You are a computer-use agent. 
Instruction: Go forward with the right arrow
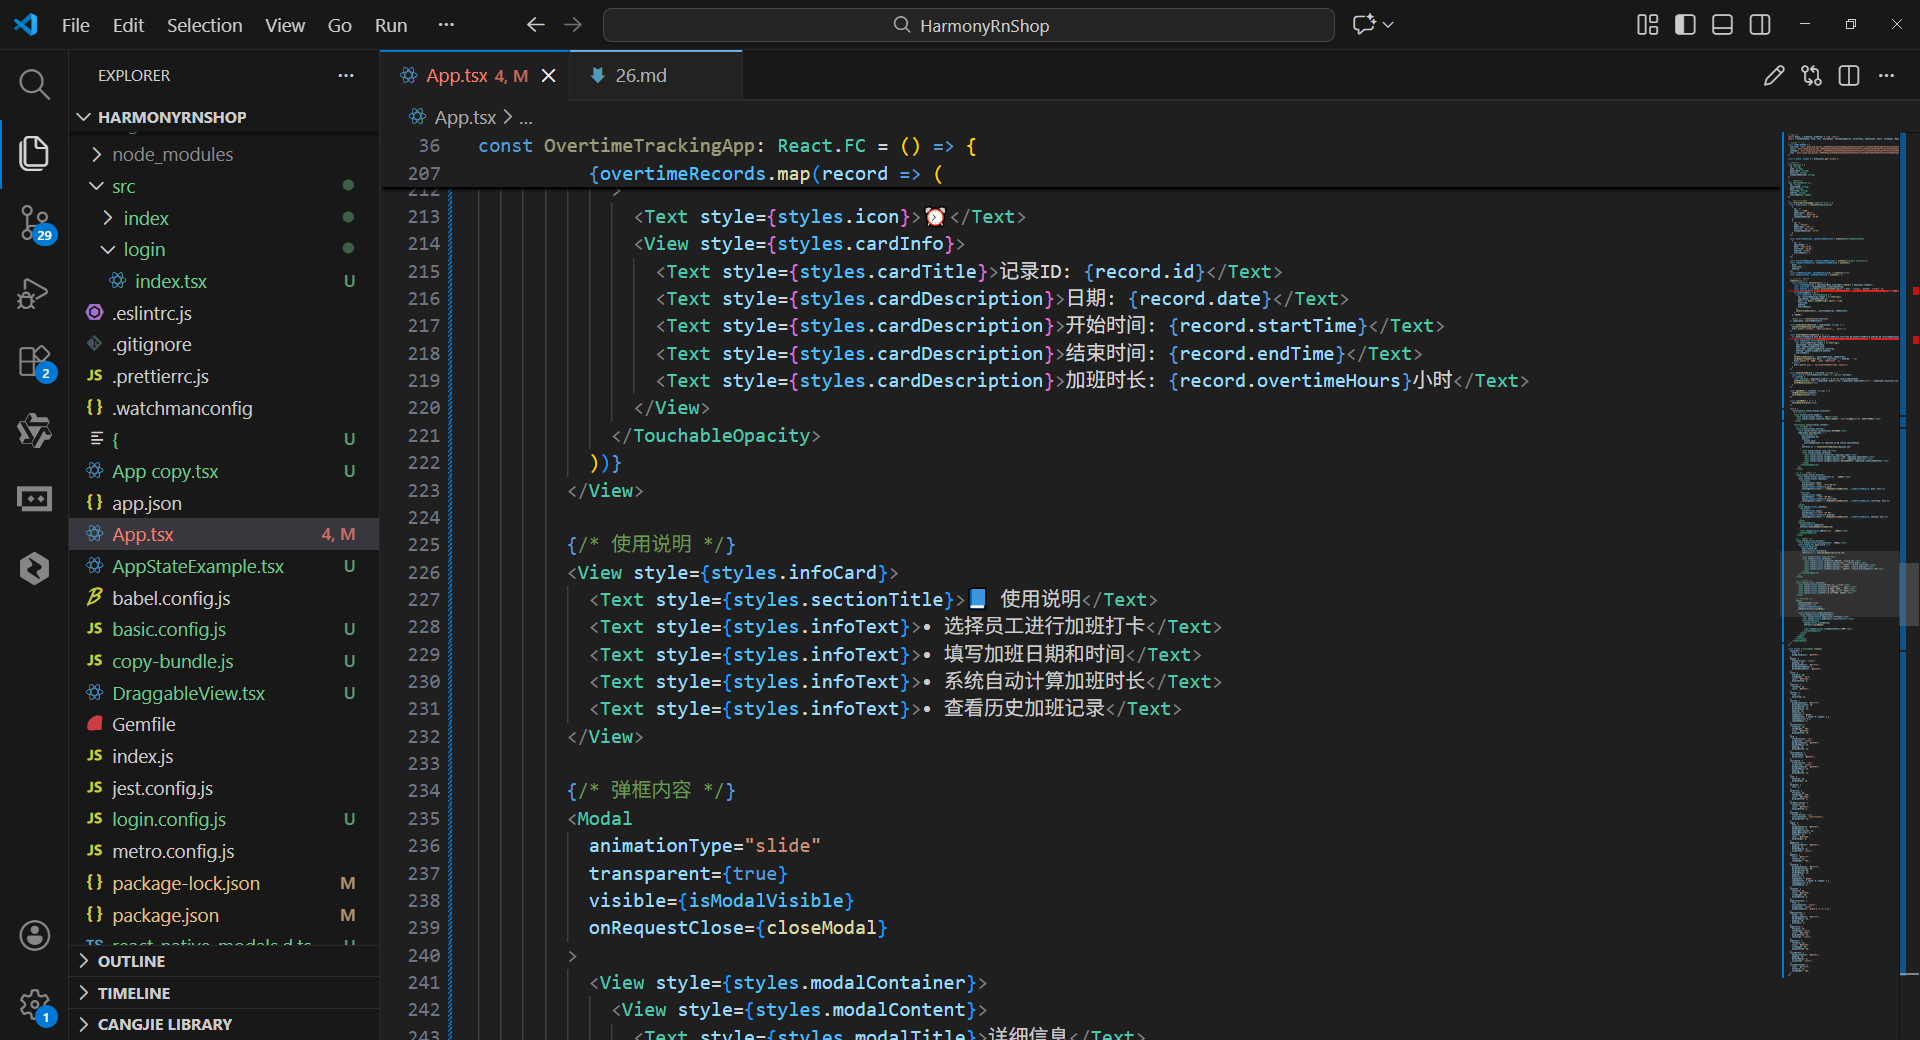click(x=573, y=25)
